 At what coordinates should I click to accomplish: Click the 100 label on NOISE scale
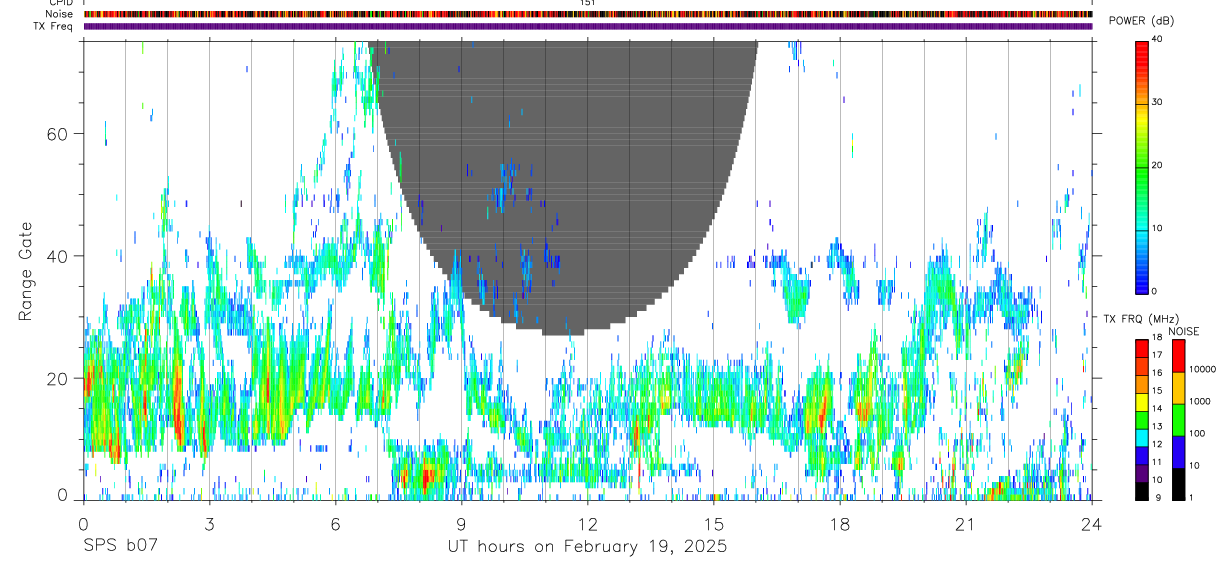1195,433
